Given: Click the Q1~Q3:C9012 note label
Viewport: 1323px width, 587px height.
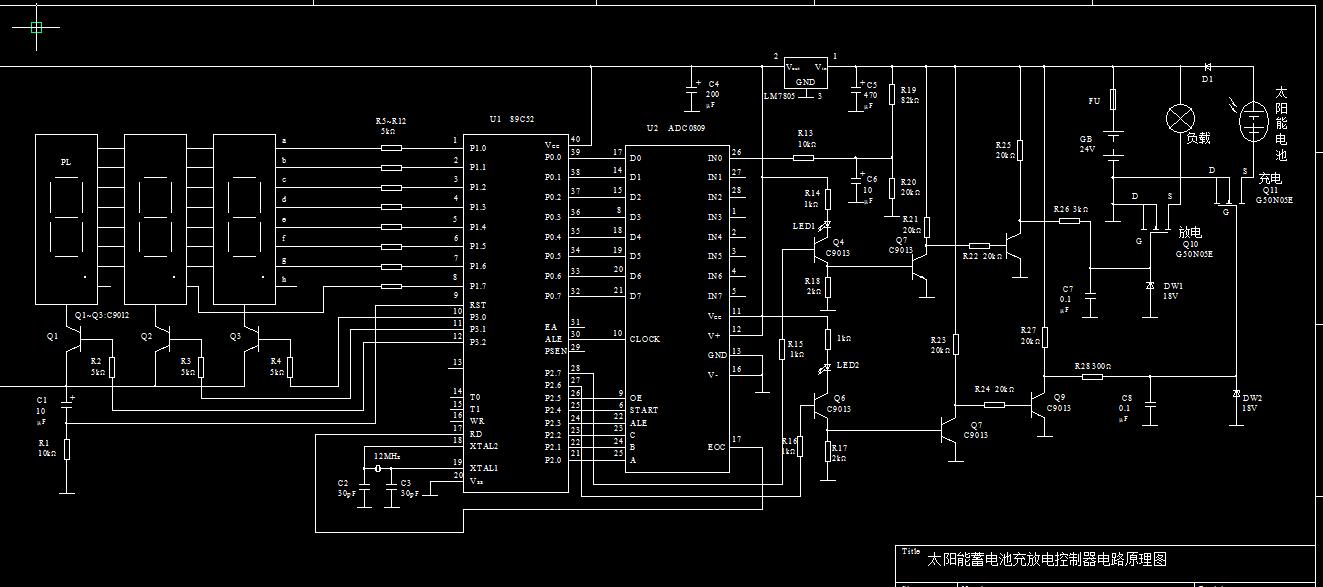Looking at the screenshot, I should 101,314.
